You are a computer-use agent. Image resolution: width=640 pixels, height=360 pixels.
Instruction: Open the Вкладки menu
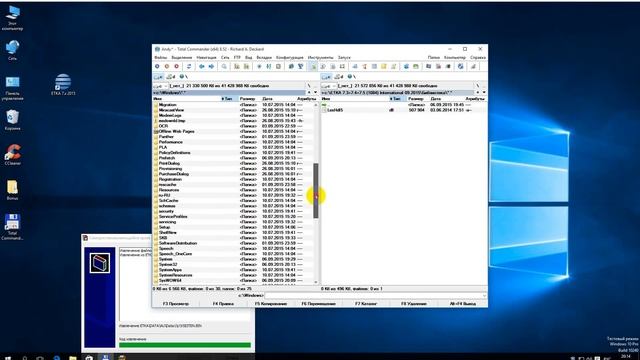tap(264, 58)
